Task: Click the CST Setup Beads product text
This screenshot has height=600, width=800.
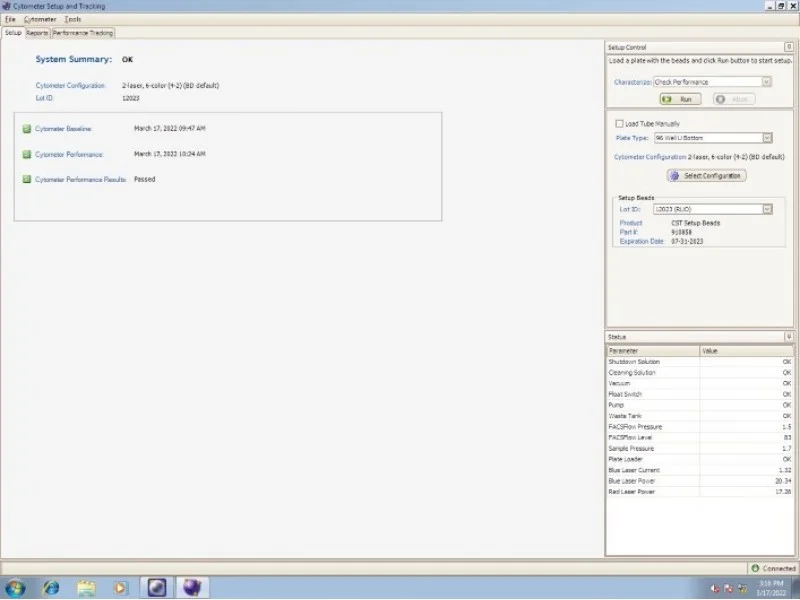Action: click(695, 223)
